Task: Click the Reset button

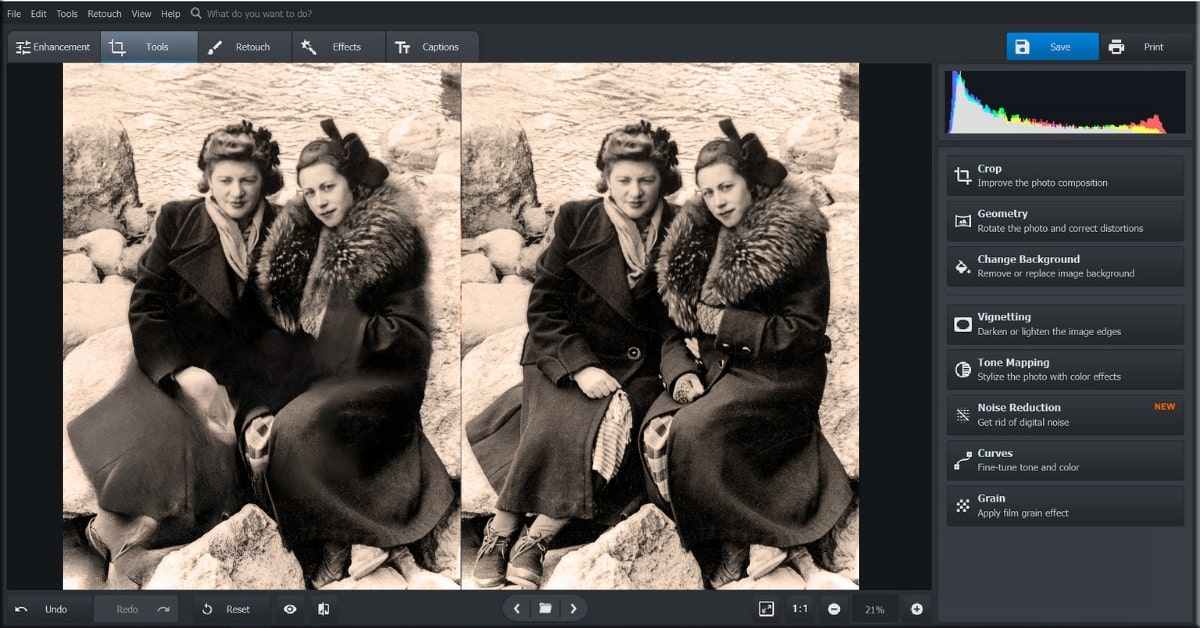Action: [x=232, y=609]
